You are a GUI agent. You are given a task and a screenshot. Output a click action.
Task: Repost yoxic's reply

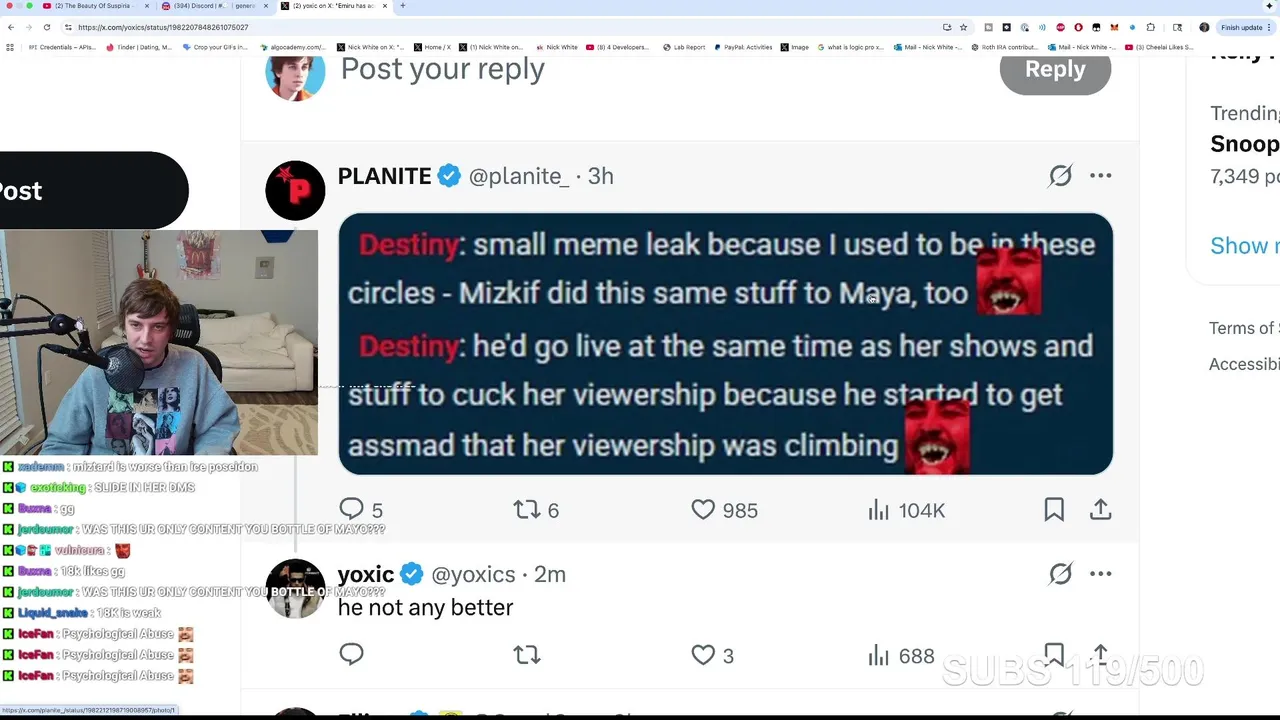527,655
